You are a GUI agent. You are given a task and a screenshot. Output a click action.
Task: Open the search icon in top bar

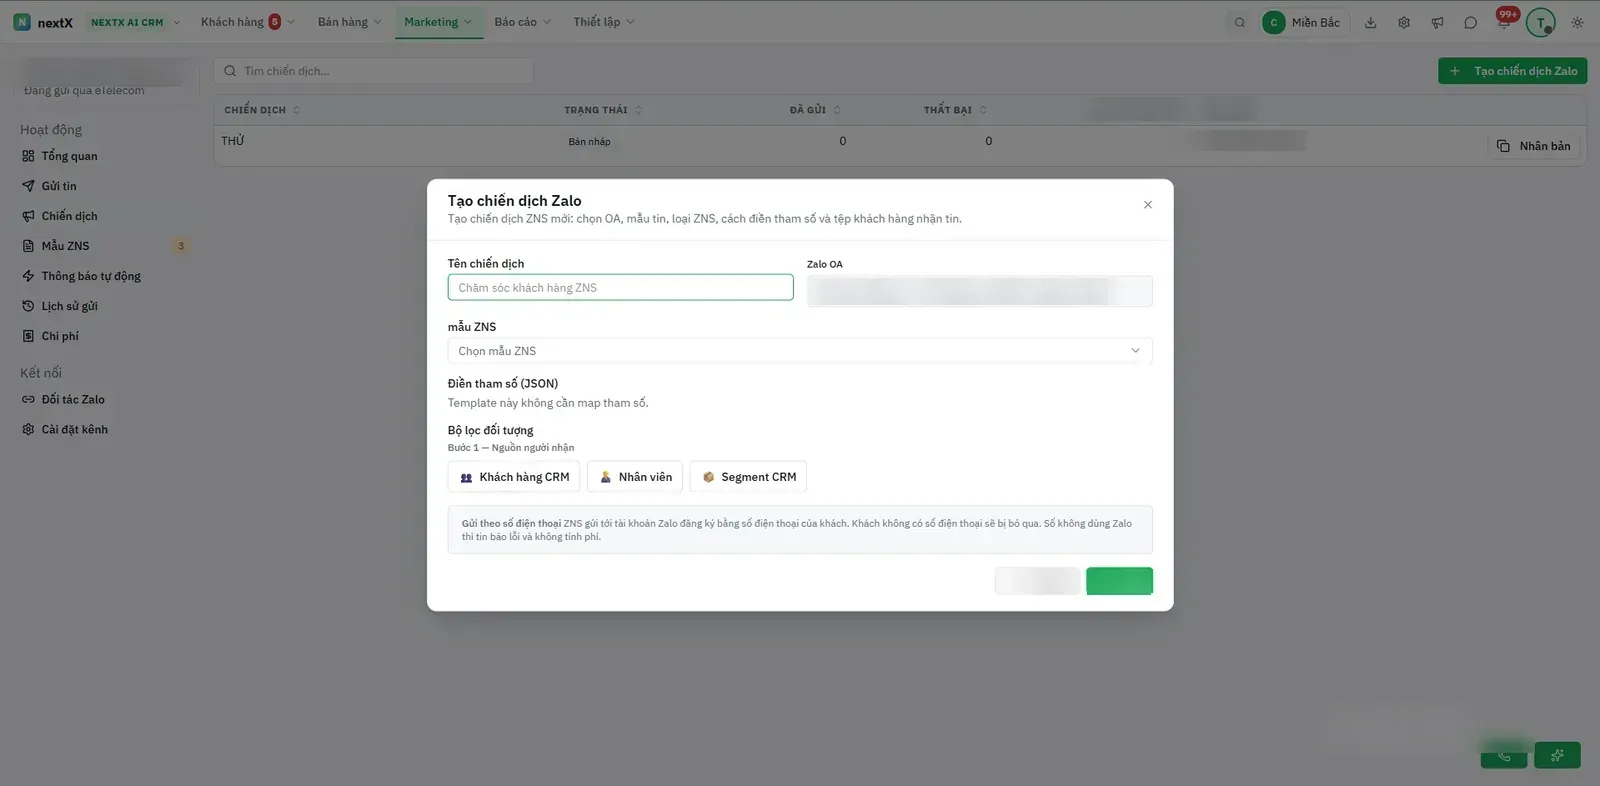pyautogui.click(x=1240, y=22)
